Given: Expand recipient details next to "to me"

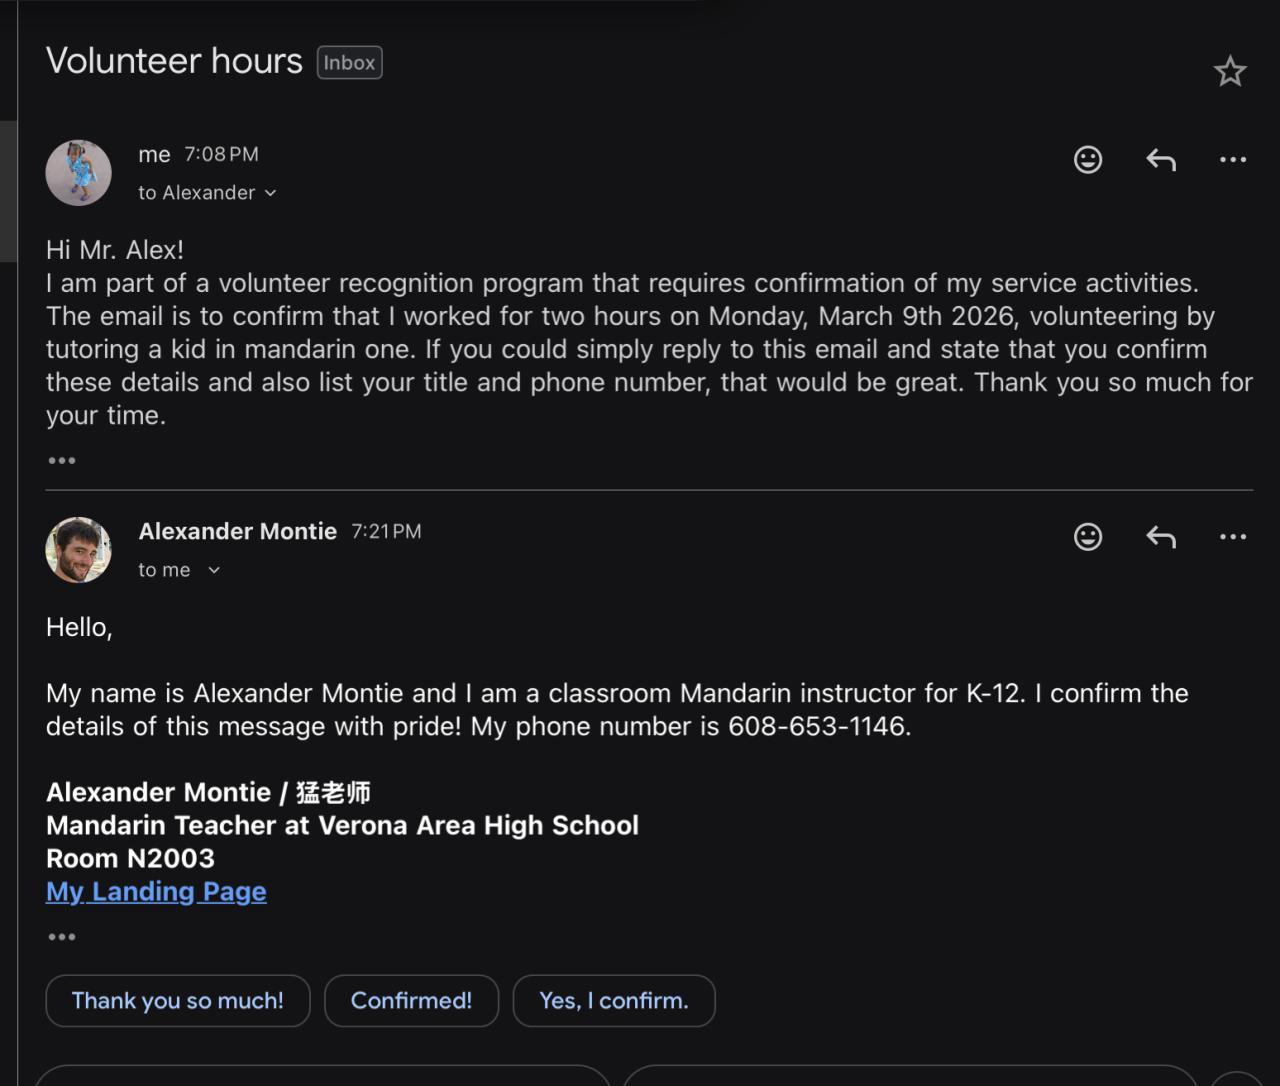Looking at the screenshot, I should tap(213, 570).
